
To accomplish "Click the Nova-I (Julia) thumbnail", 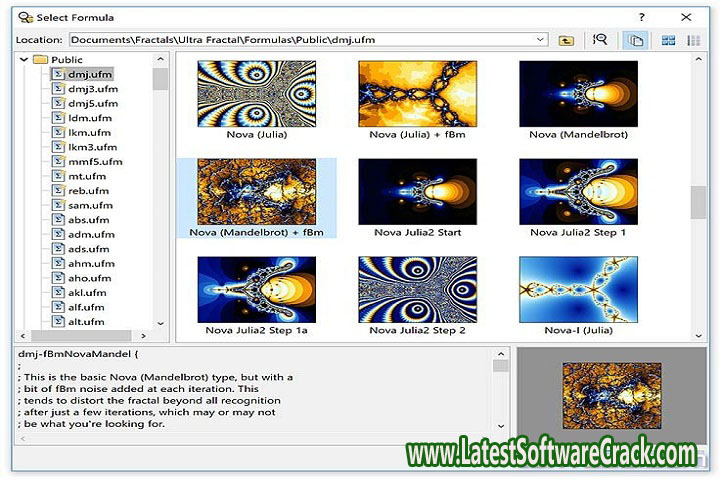I will (578, 290).
